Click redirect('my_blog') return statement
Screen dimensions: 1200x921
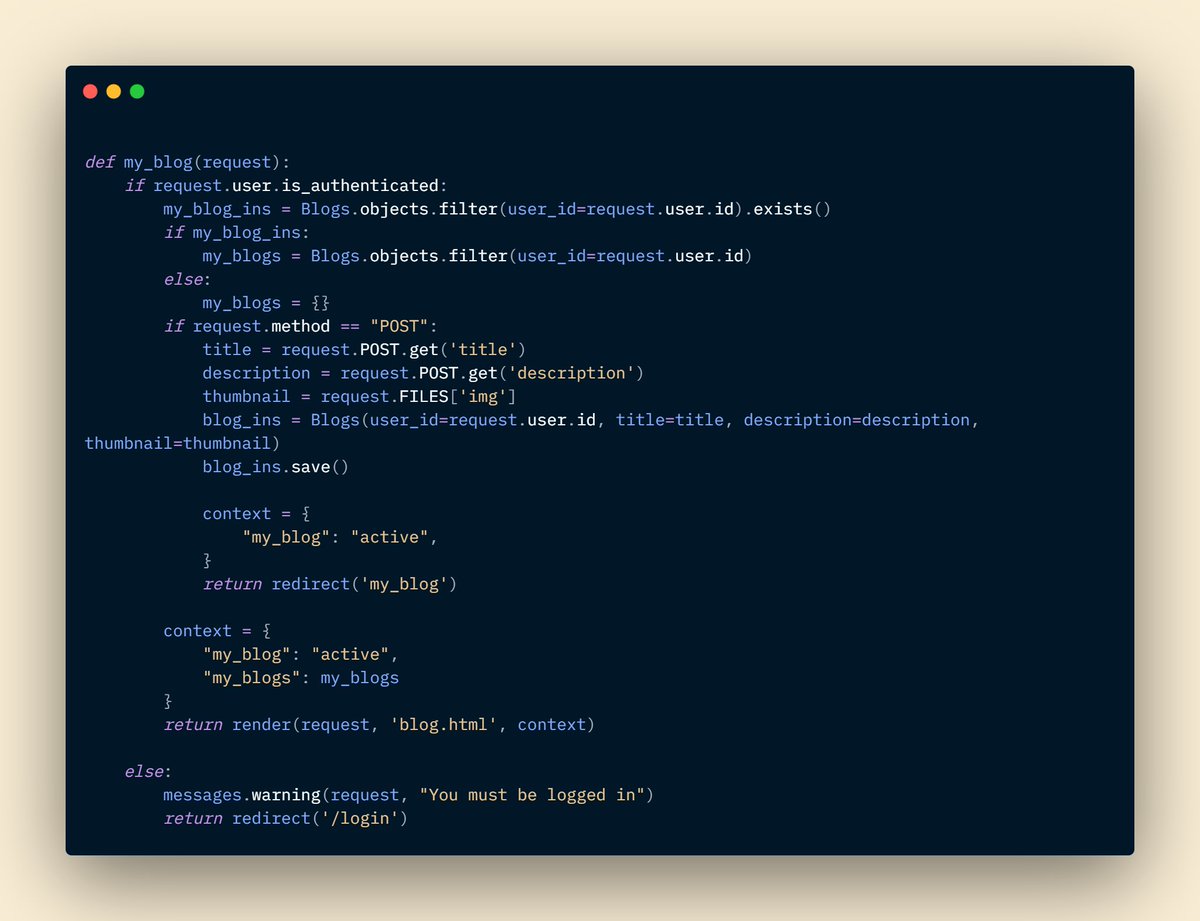point(330,584)
